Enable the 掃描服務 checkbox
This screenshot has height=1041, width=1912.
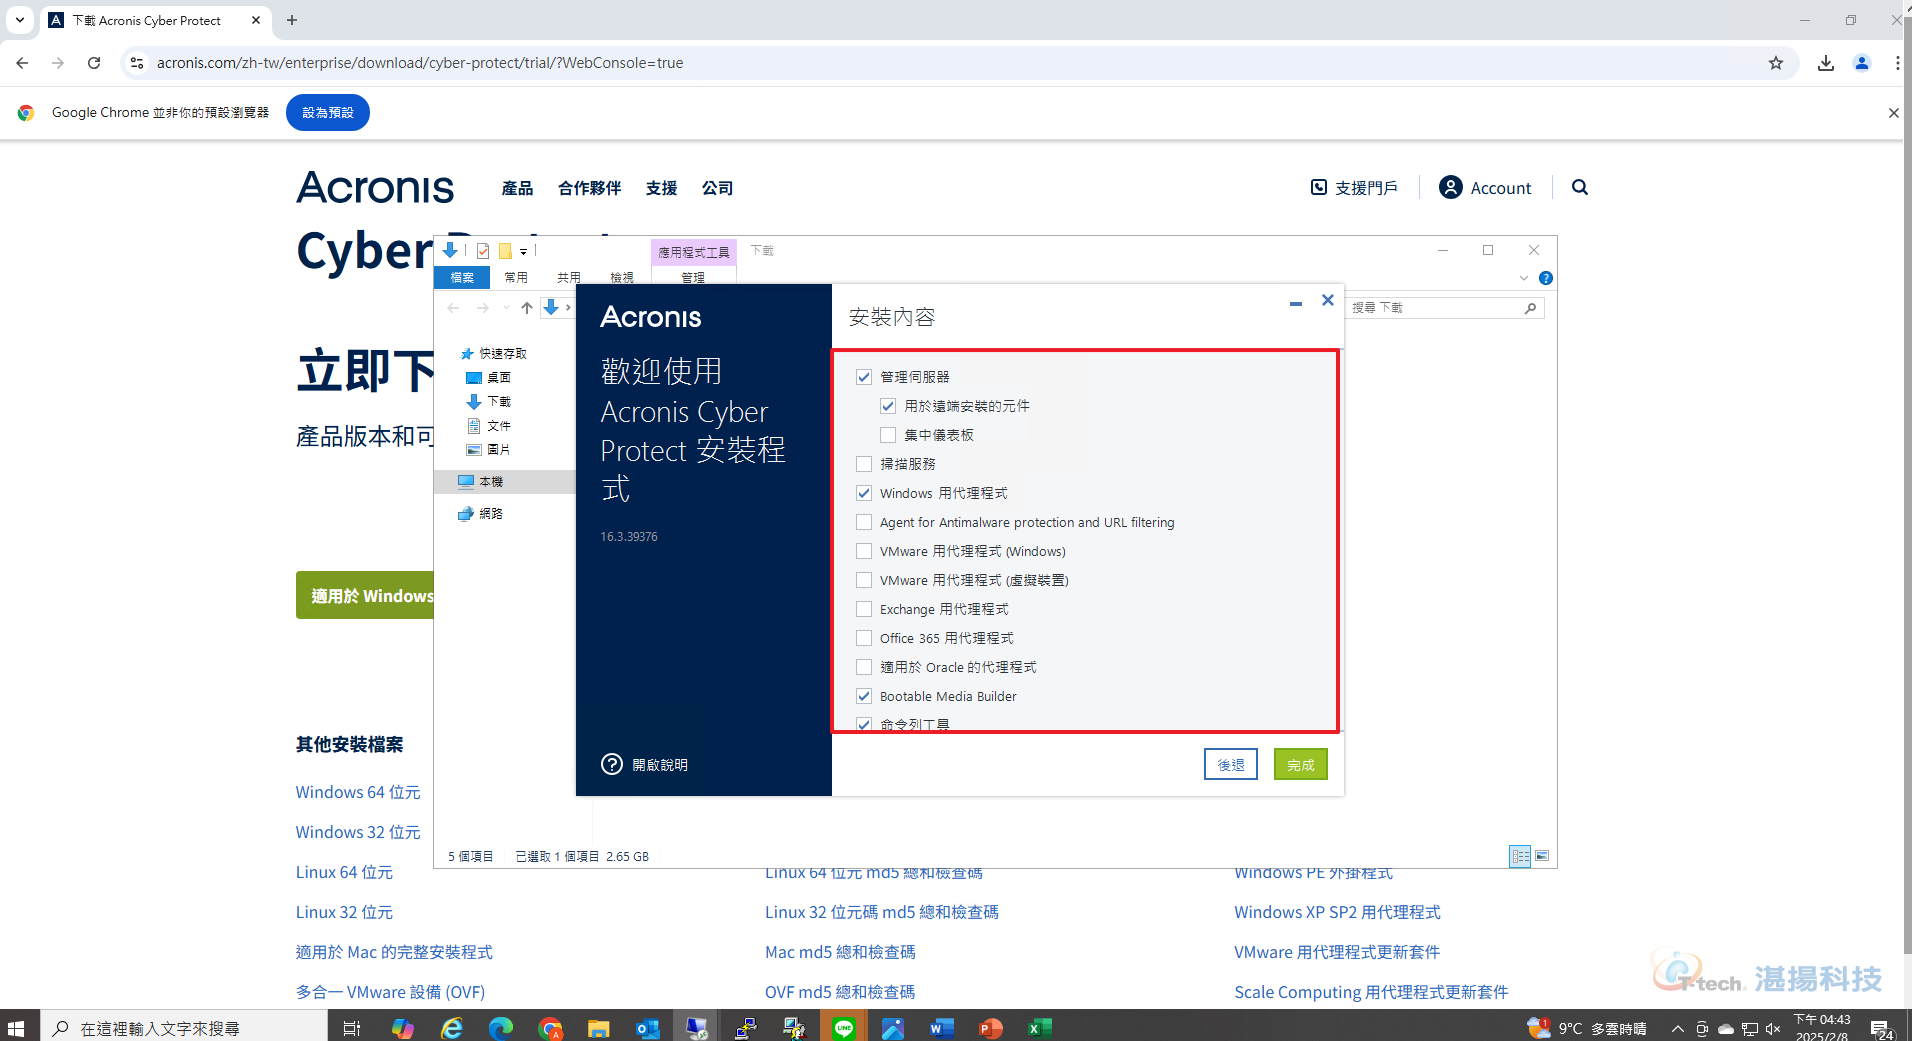864,464
